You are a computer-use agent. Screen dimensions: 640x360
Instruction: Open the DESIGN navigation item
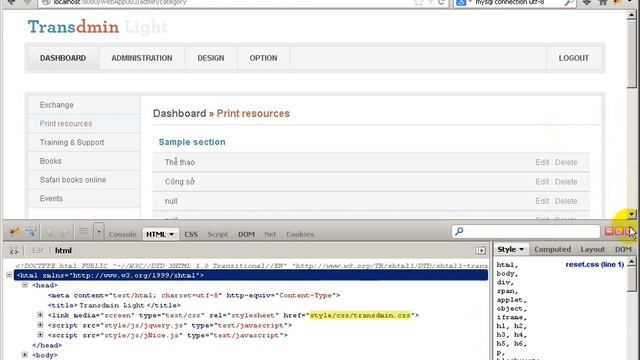click(x=211, y=58)
